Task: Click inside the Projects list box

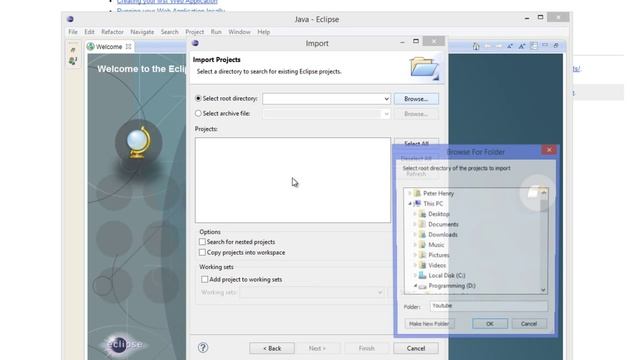Action: (293, 180)
